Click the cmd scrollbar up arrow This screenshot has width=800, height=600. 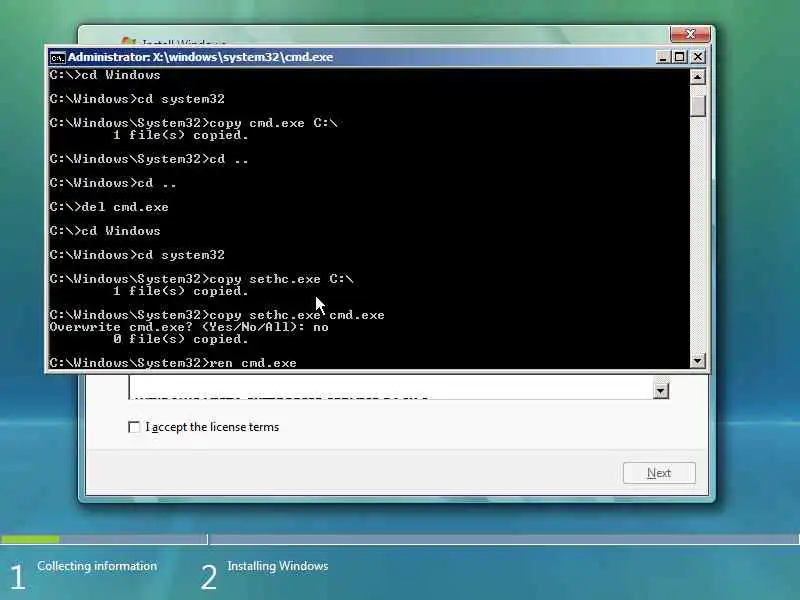coord(697,77)
